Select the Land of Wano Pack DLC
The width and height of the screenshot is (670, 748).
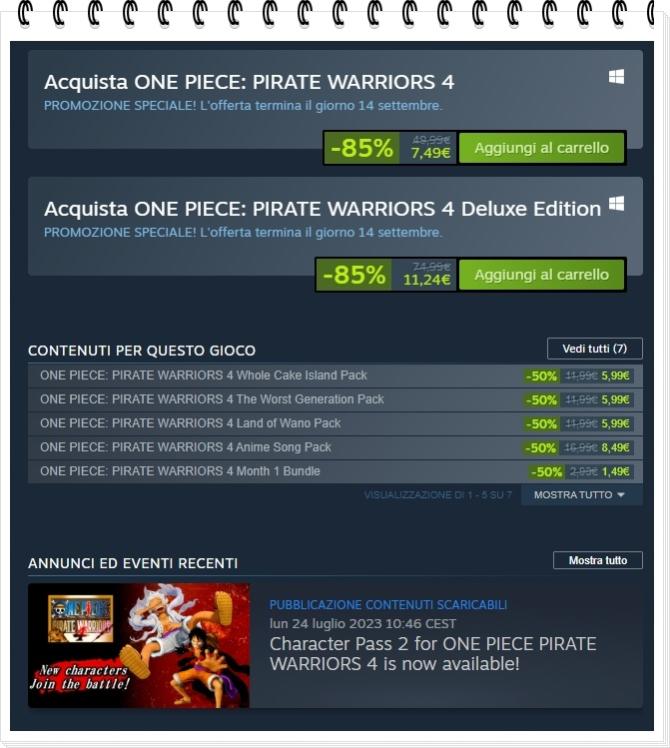[335, 424]
